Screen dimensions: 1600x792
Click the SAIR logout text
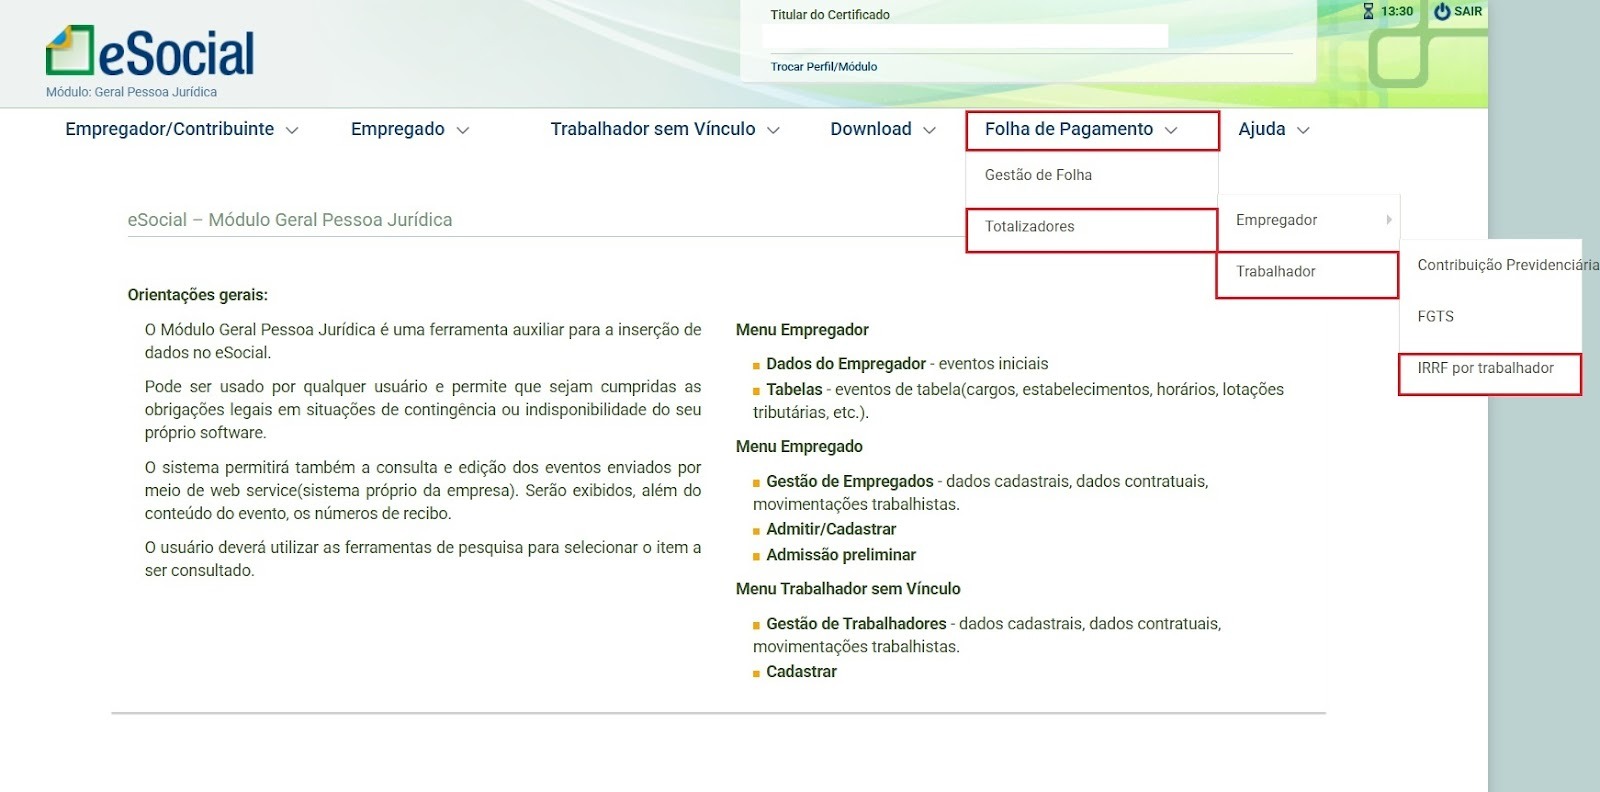point(1468,11)
